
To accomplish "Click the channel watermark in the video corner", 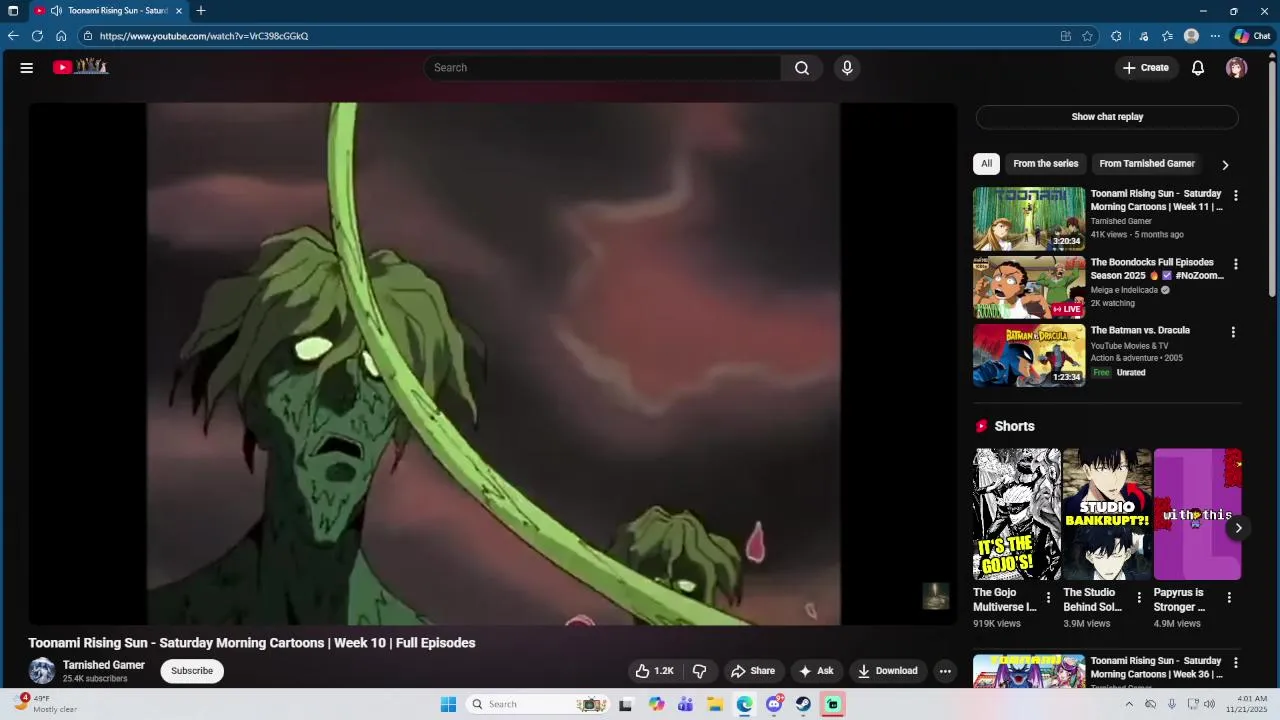I will click(x=935, y=596).
